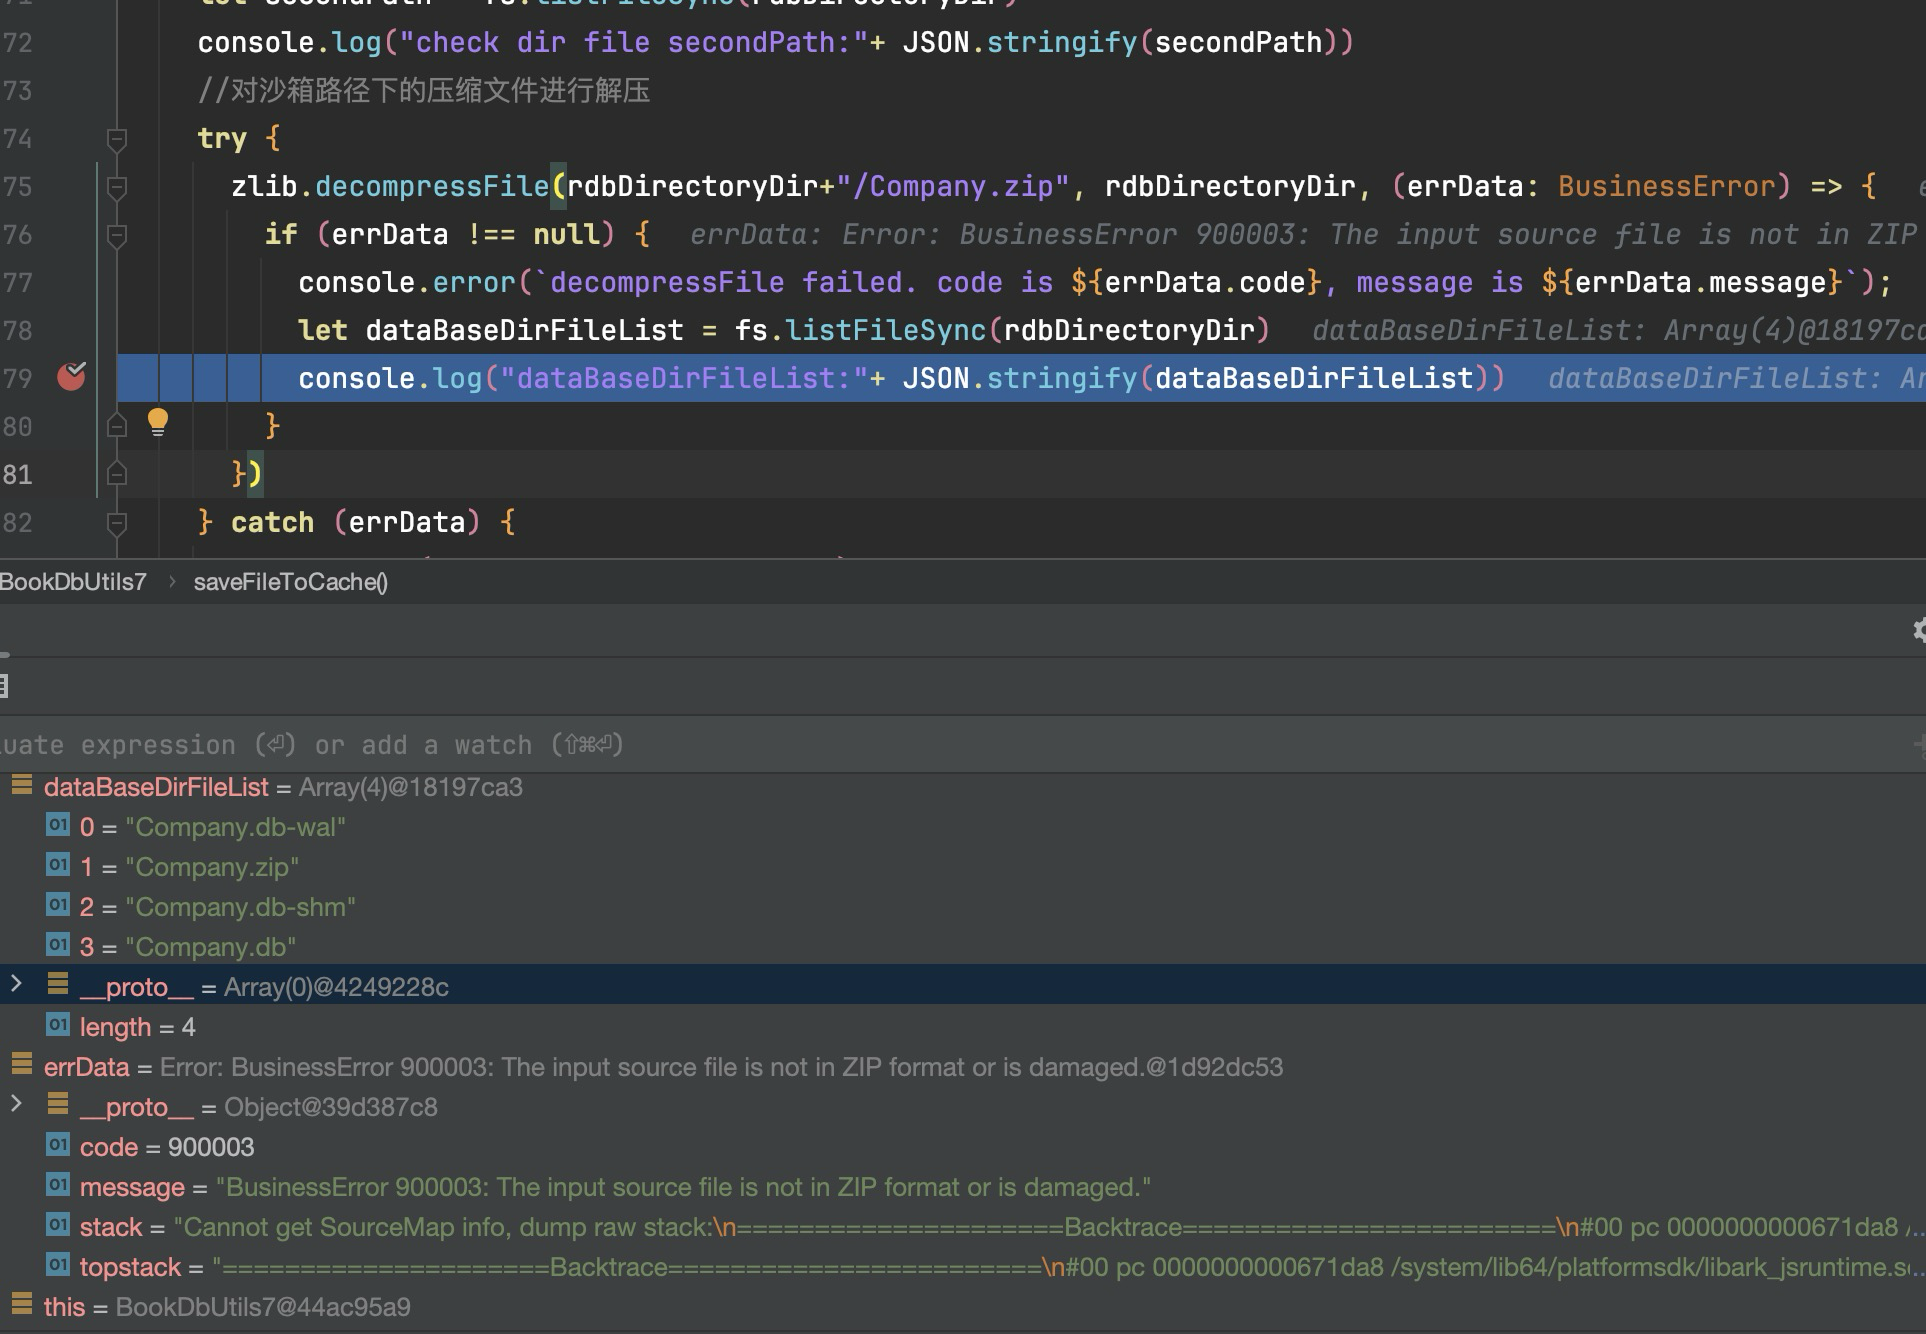Viewport: 1926px width, 1334px height.
Task: Click the BusinessError type on line 75
Action: coord(1666,187)
